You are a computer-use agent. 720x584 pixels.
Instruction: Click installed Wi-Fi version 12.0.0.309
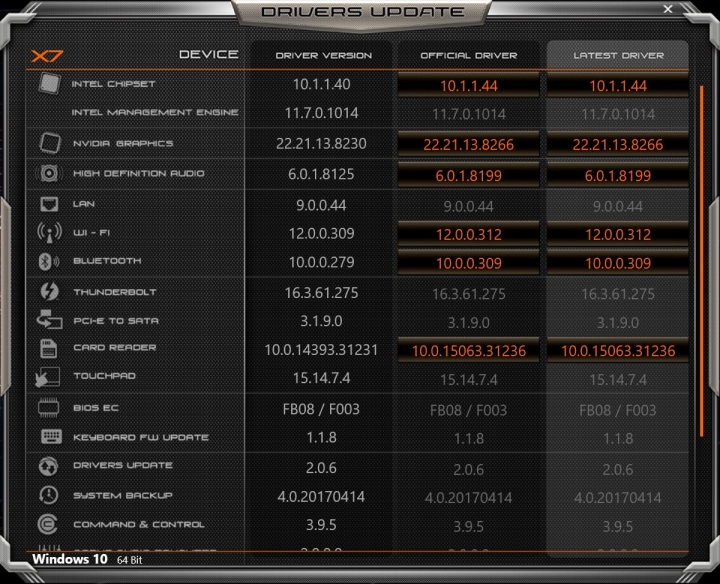click(321, 233)
